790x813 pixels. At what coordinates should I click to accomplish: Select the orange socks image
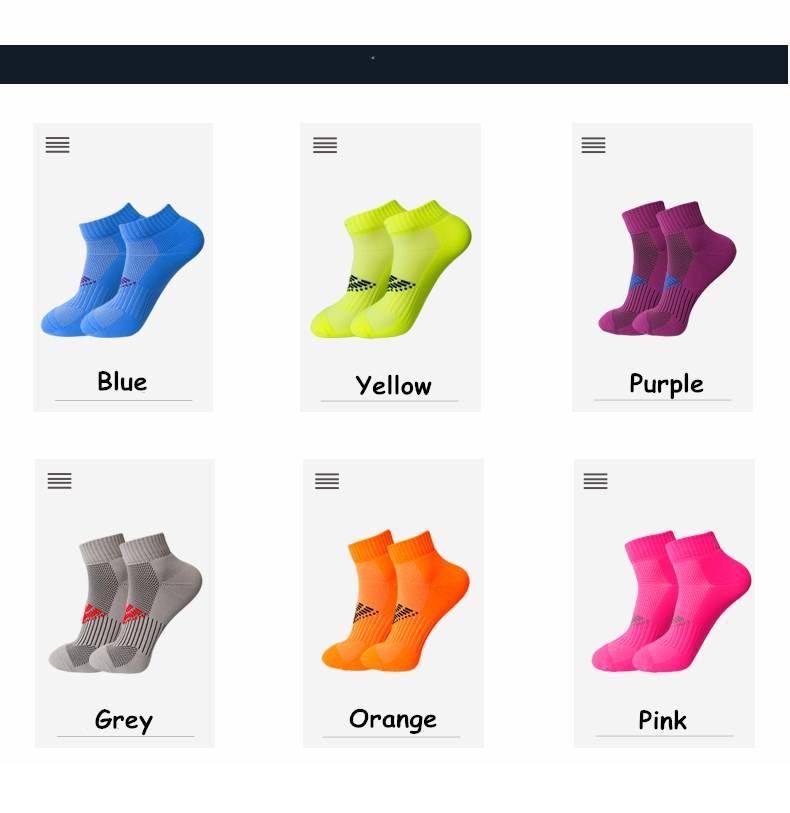(x=396, y=601)
